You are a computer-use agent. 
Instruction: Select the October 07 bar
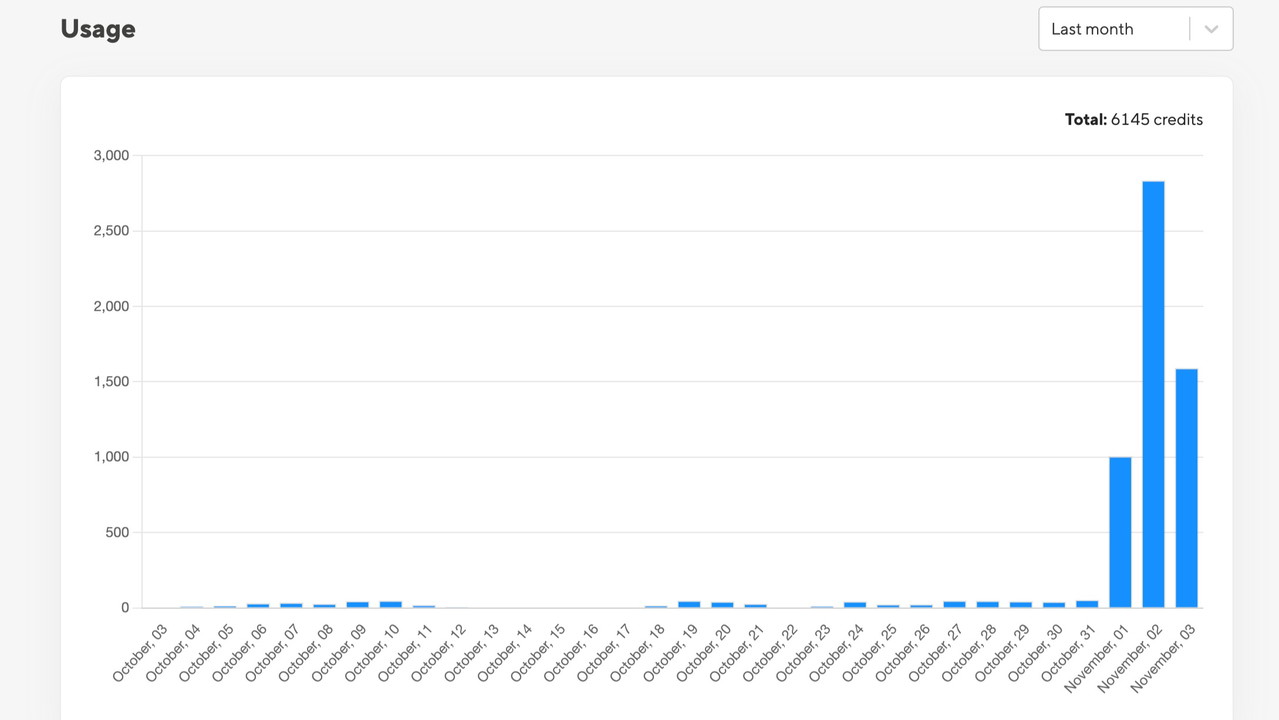tap(291, 604)
